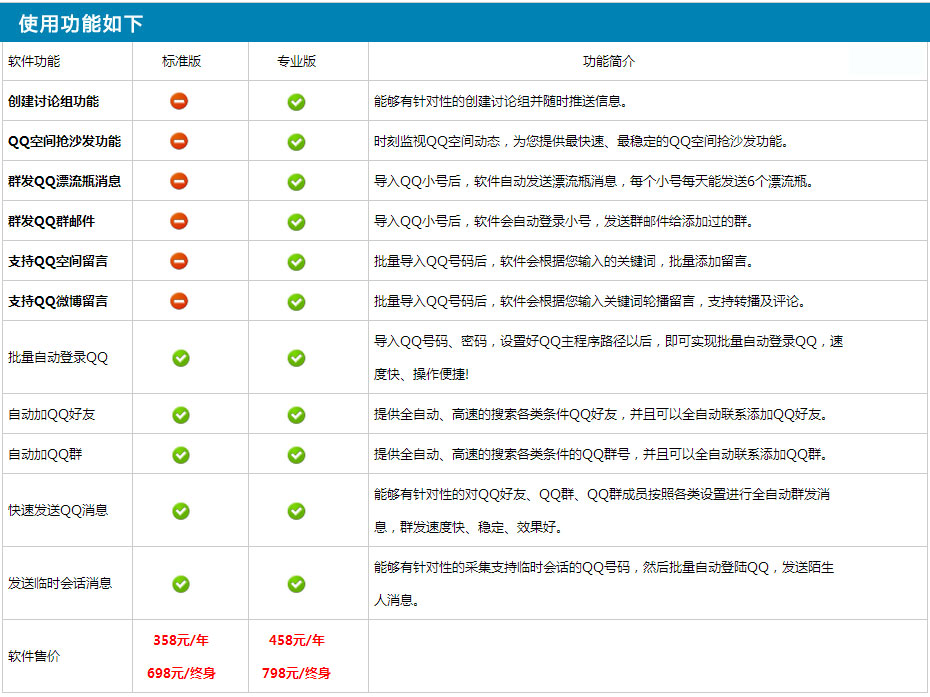This screenshot has height=697, width=930.
Task: Click green check icon in 支持QQ微博留言 row
Action: [x=297, y=302]
